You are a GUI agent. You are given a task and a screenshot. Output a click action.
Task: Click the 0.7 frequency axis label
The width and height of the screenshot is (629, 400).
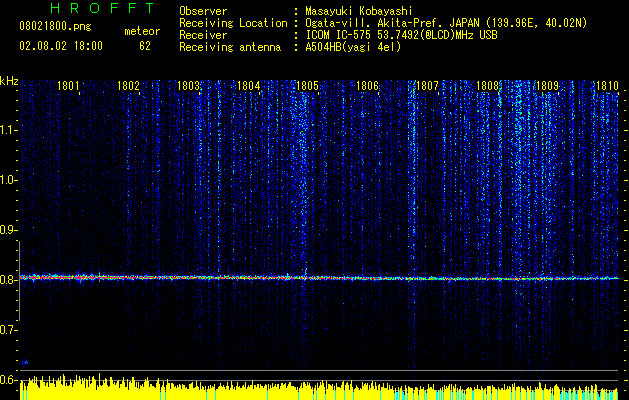point(9,329)
